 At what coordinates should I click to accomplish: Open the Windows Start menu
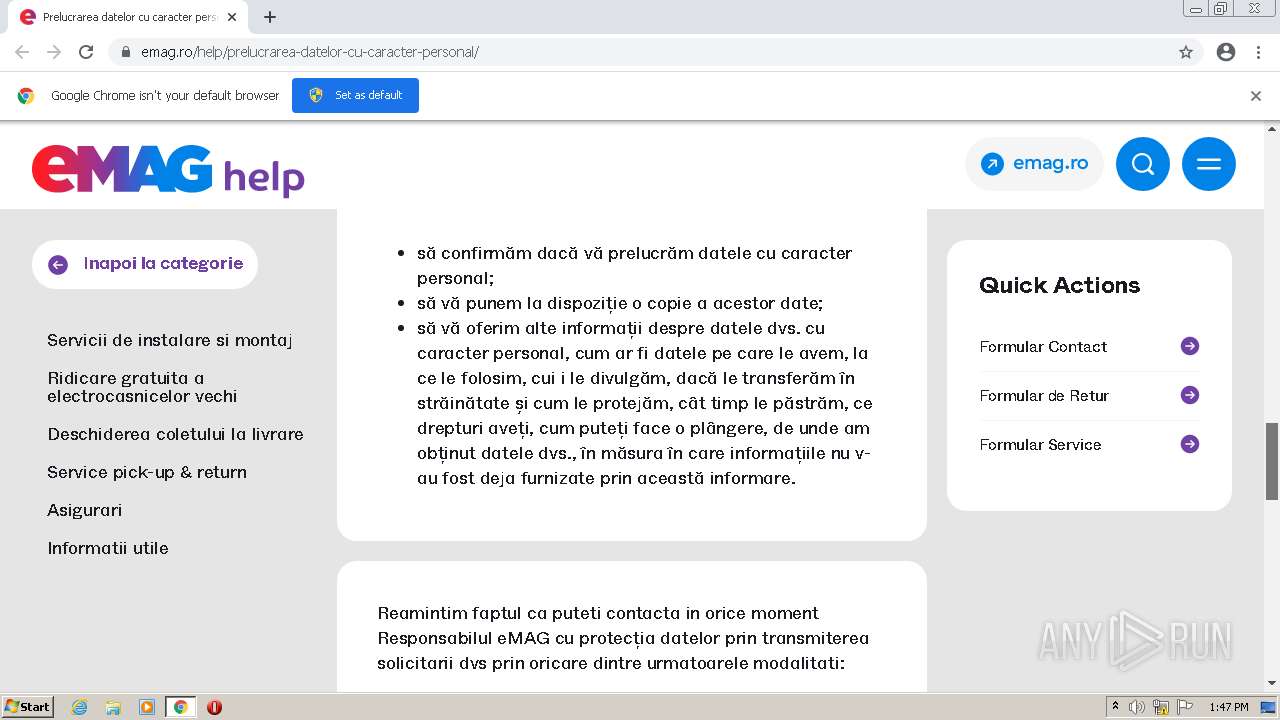tap(28, 707)
